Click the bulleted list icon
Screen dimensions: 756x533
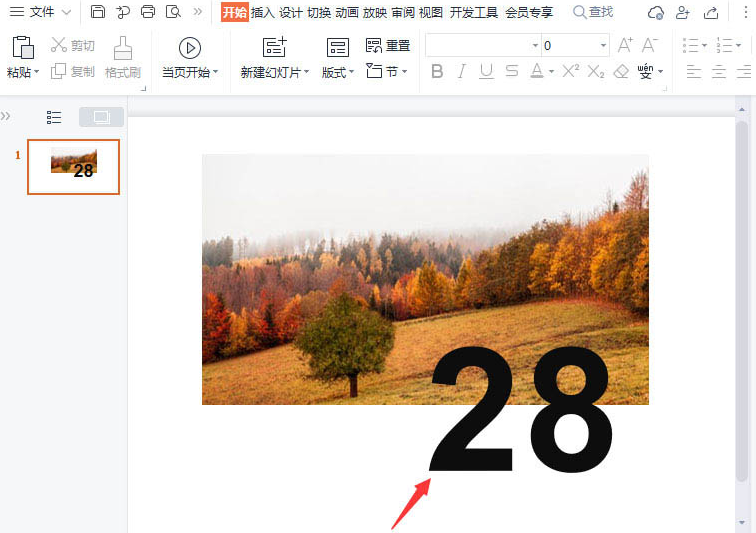click(691, 45)
